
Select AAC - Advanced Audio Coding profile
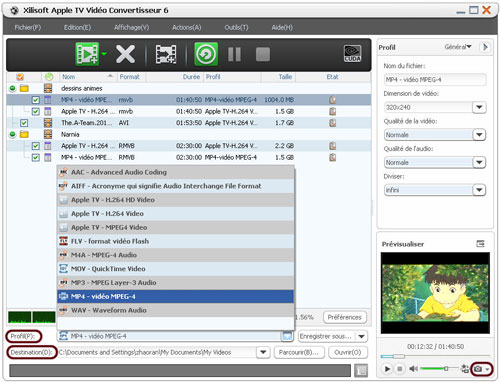[x=176, y=172]
